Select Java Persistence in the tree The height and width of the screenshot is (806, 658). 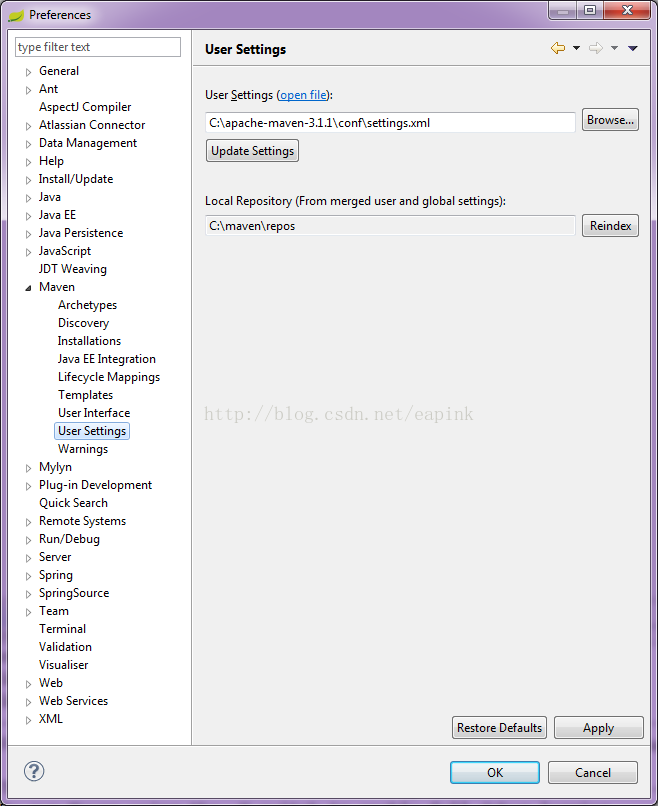(81, 233)
